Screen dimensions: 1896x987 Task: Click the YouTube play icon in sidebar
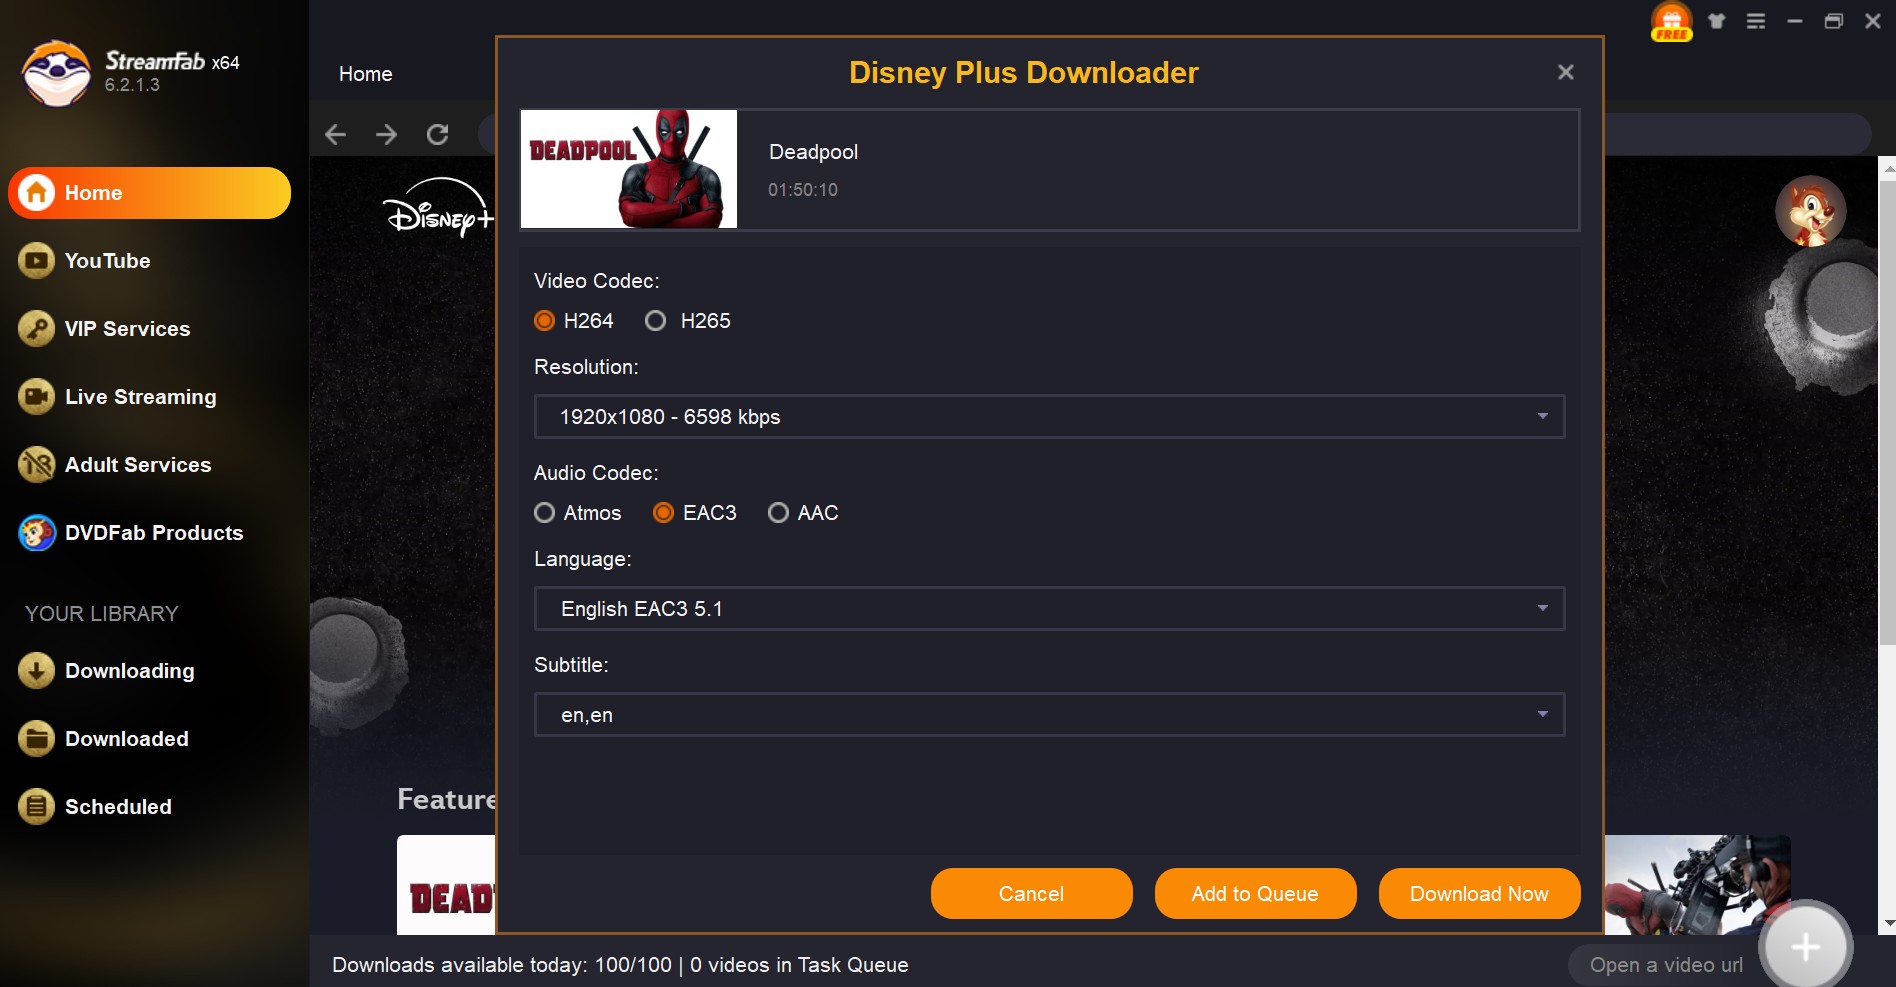point(36,261)
